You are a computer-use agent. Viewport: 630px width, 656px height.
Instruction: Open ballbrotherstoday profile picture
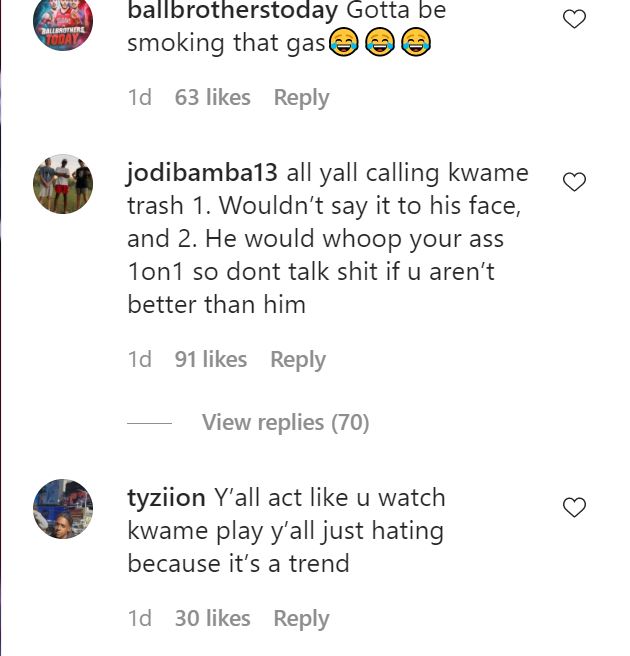63,22
